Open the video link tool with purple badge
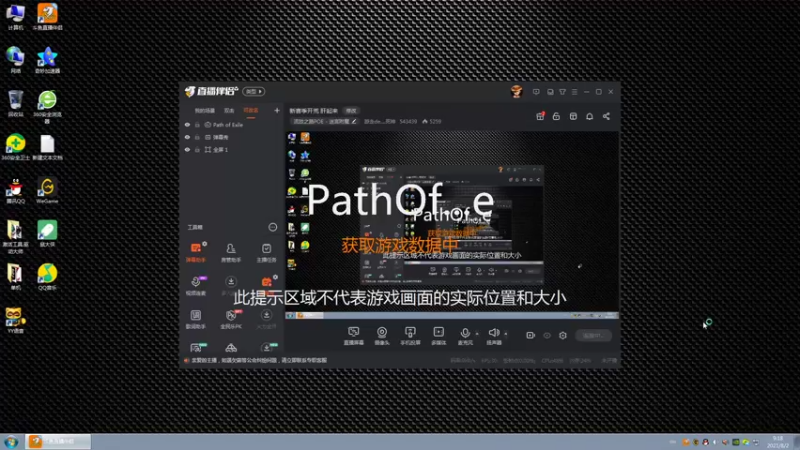Image resolution: width=800 pixels, height=450 pixels. click(x=196, y=285)
